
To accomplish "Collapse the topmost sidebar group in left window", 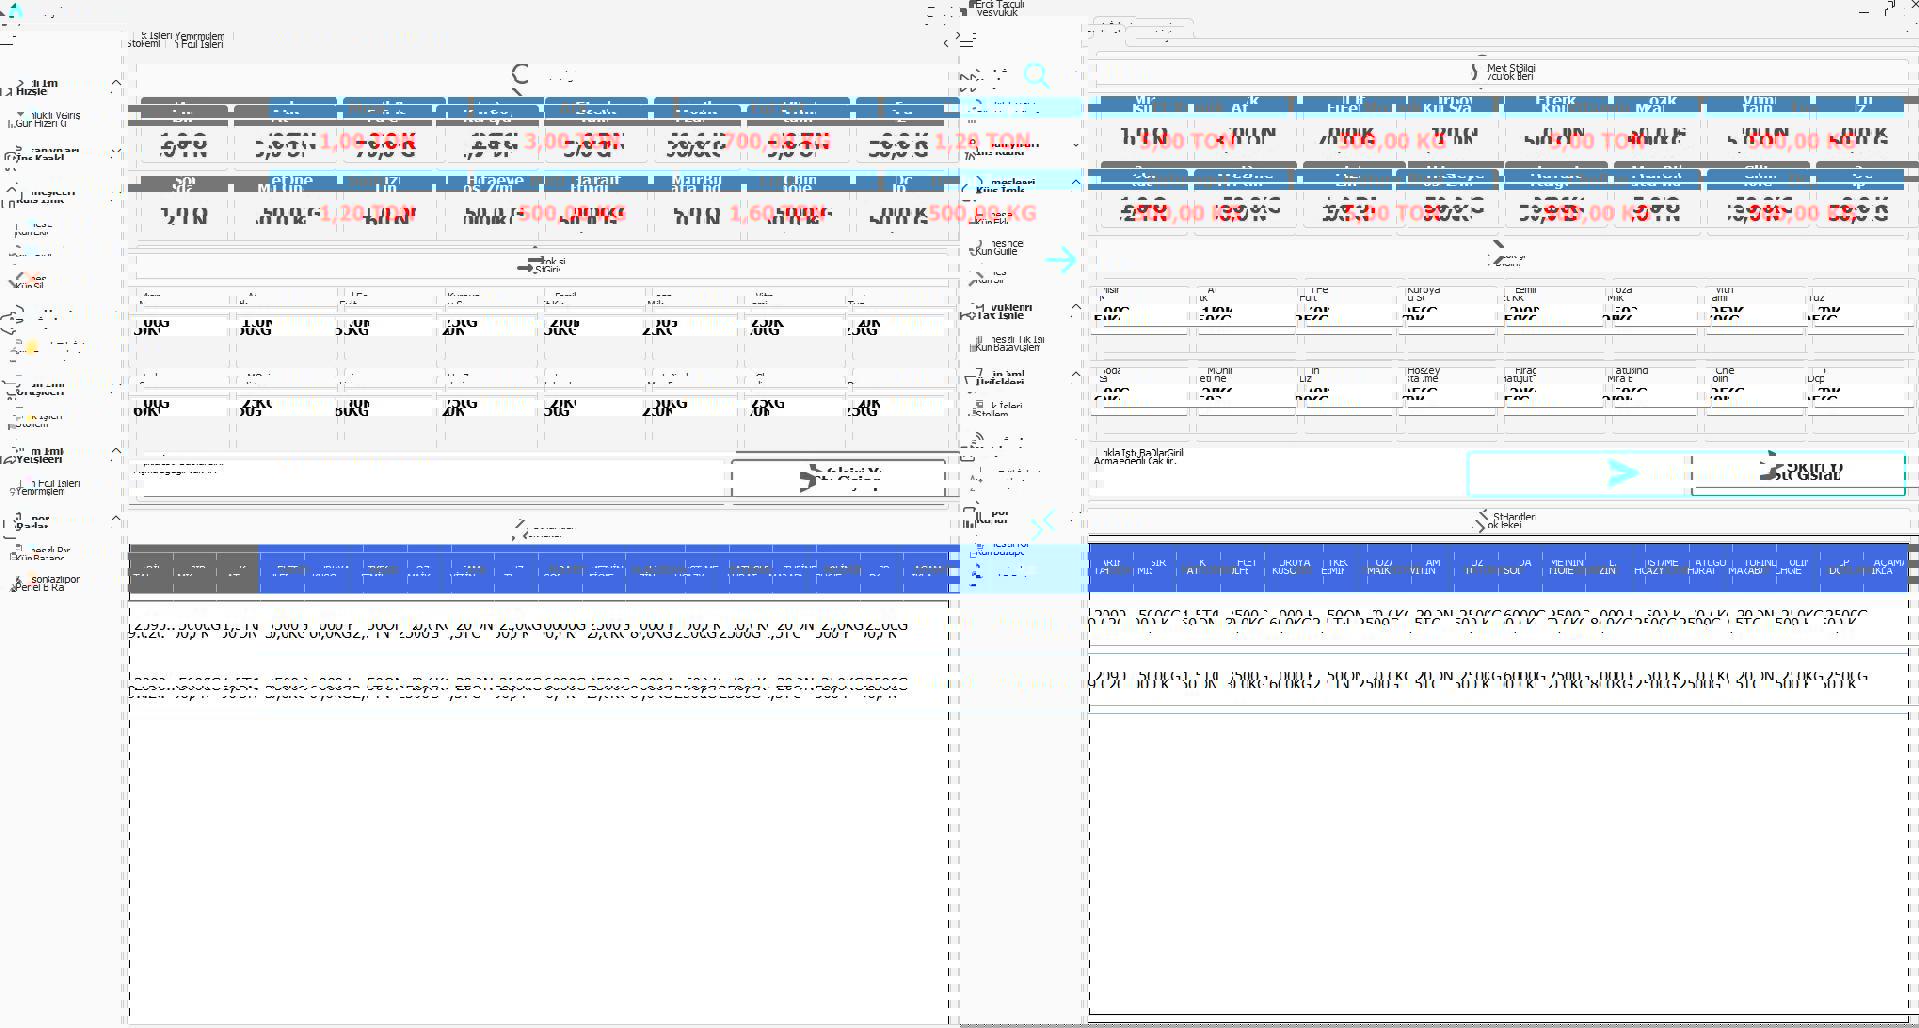I will click(x=116, y=83).
